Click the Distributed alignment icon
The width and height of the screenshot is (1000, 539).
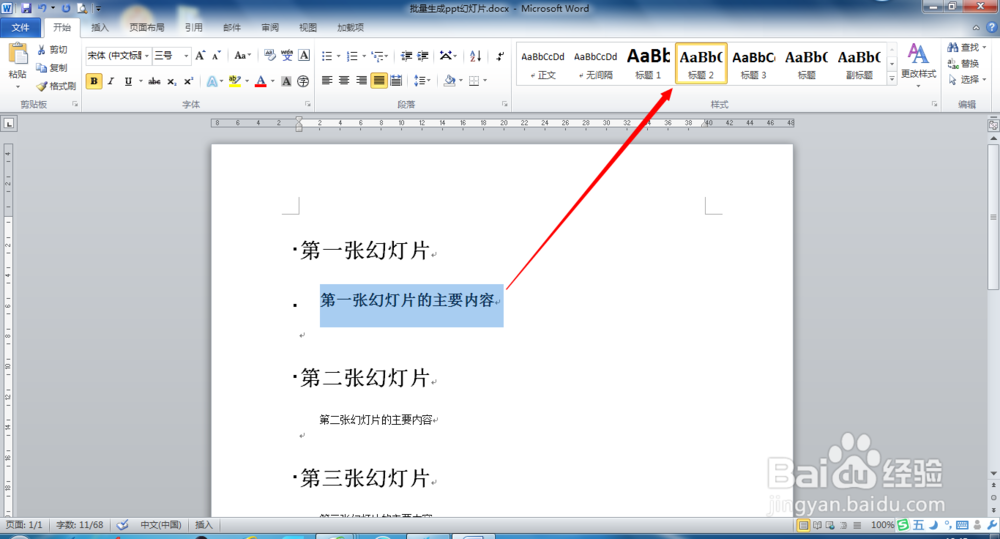pyautogui.click(x=395, y=80)
